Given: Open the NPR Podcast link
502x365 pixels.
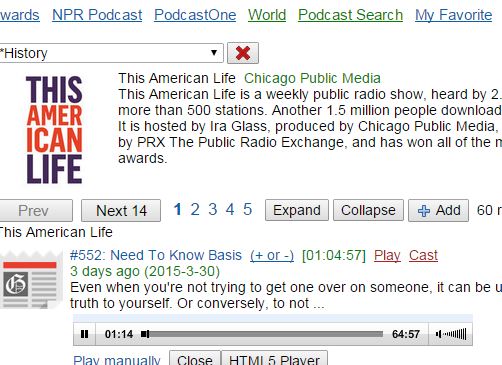Looking at the screenshot, I should (97, 15).
